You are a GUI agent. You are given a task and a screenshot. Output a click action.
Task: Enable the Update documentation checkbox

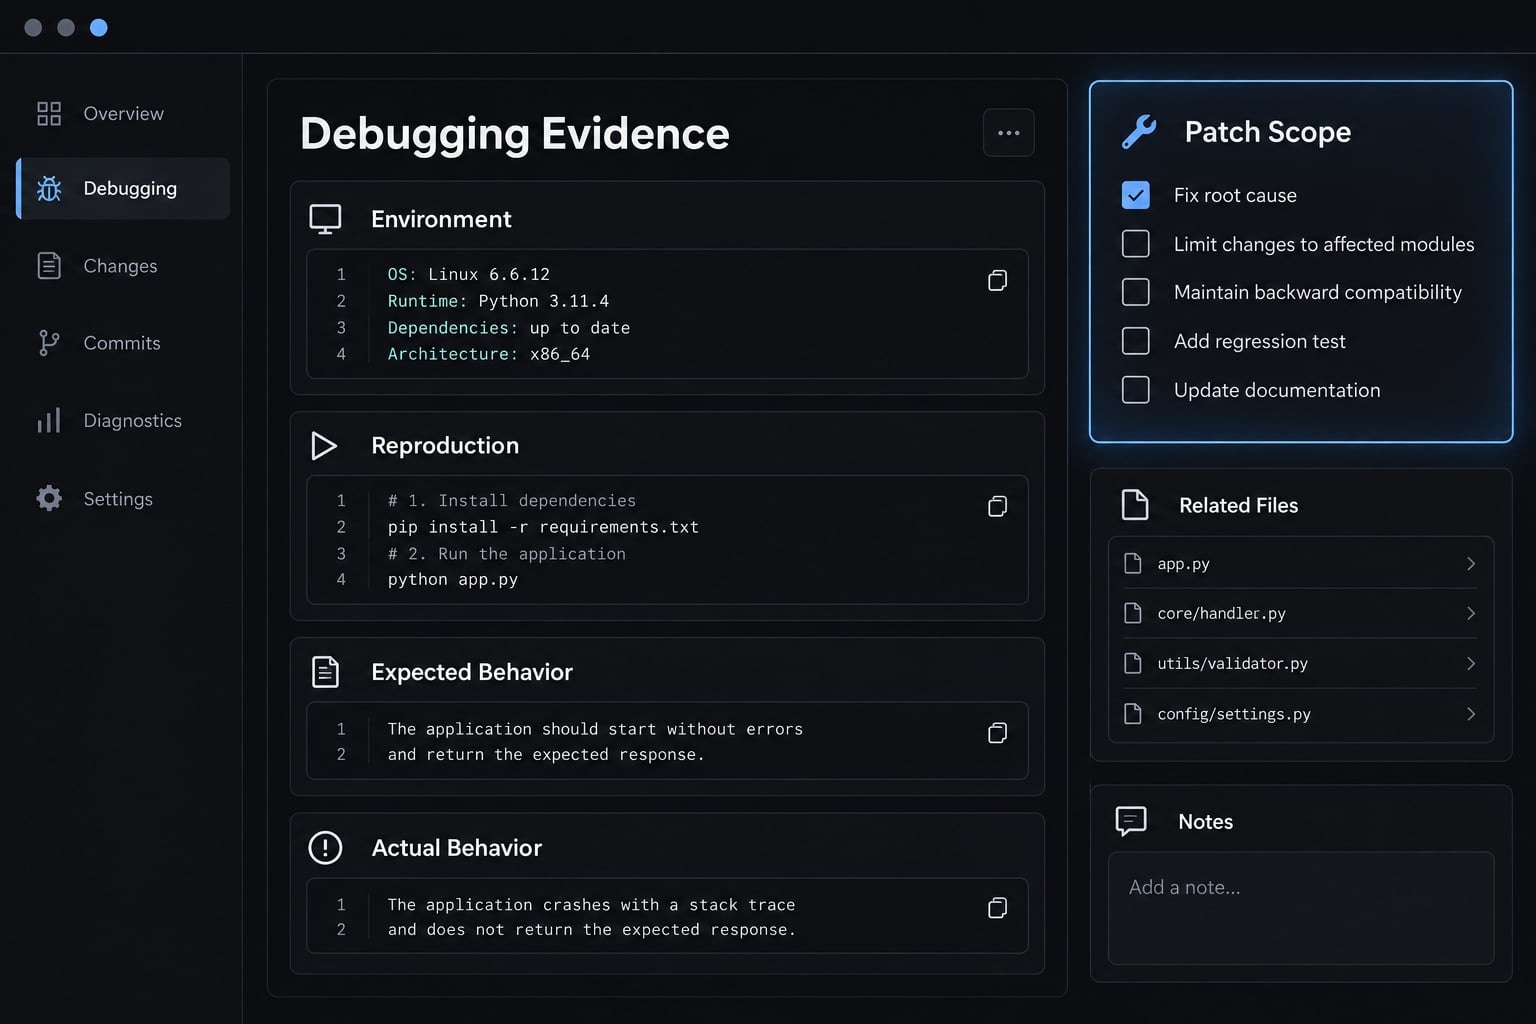pos(1136,390)
